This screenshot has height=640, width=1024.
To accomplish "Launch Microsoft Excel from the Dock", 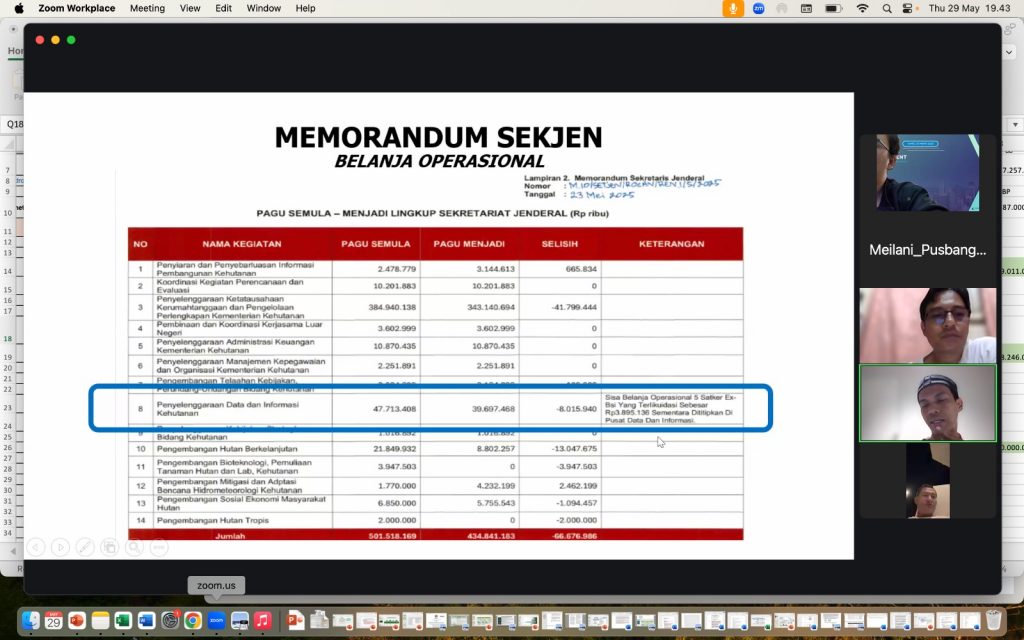I will point(123,620).
